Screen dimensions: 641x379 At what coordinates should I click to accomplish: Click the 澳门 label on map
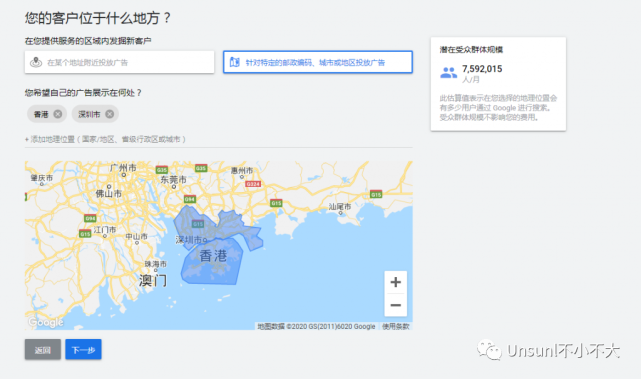[x=152, y=281]
